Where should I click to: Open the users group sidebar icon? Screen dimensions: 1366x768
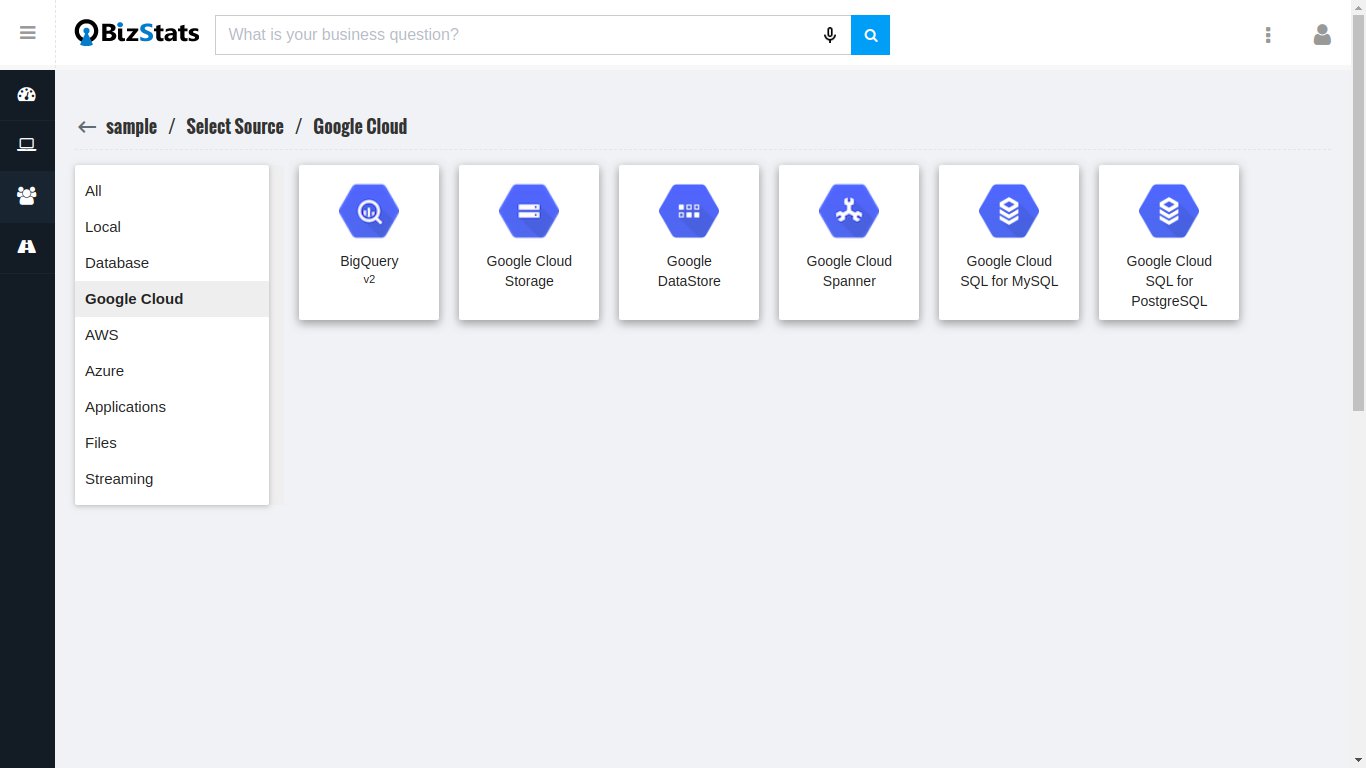coord(27,196)
